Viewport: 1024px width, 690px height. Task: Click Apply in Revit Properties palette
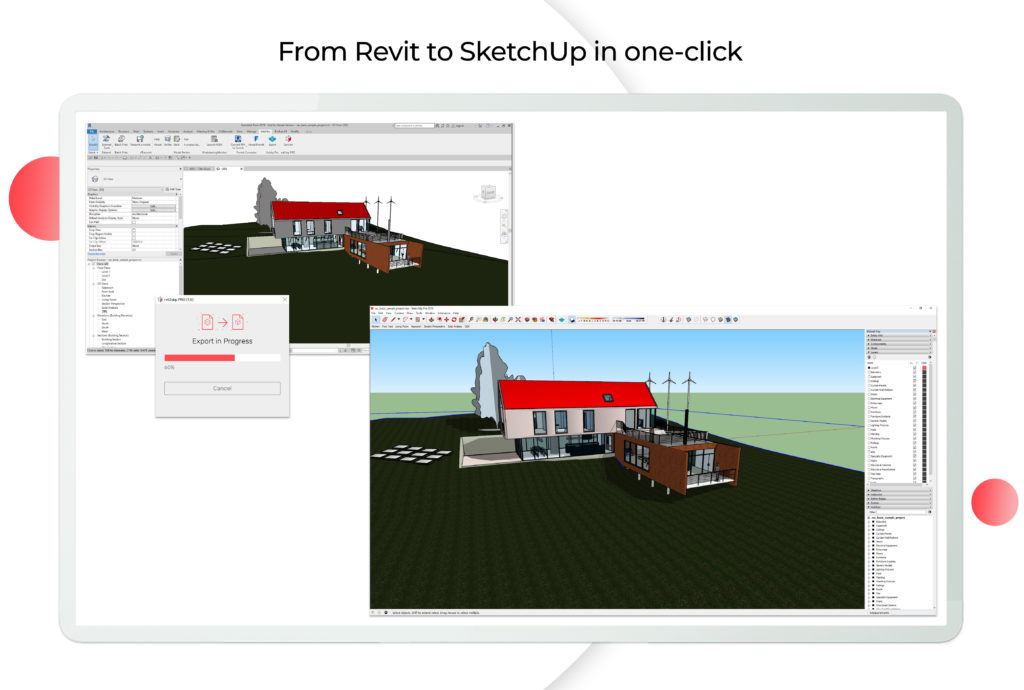click(173, 254)
